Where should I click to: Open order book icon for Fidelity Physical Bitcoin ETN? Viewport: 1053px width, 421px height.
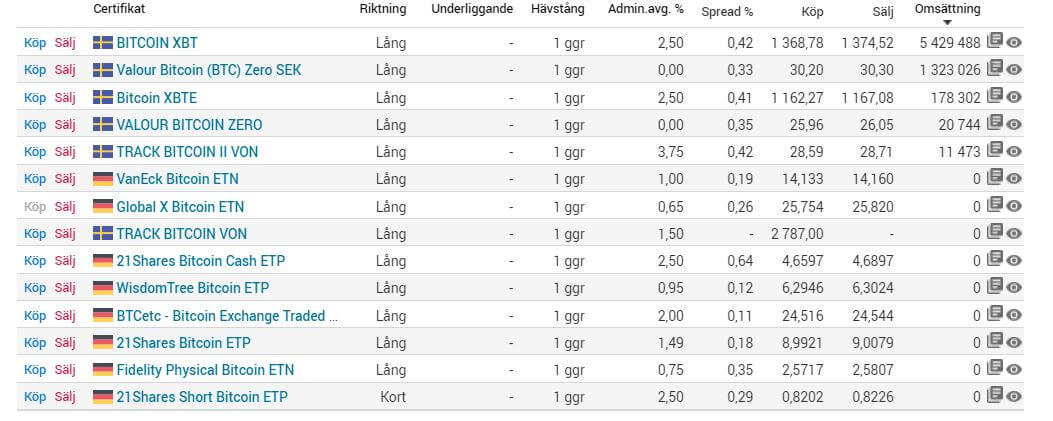click(995, 369)
